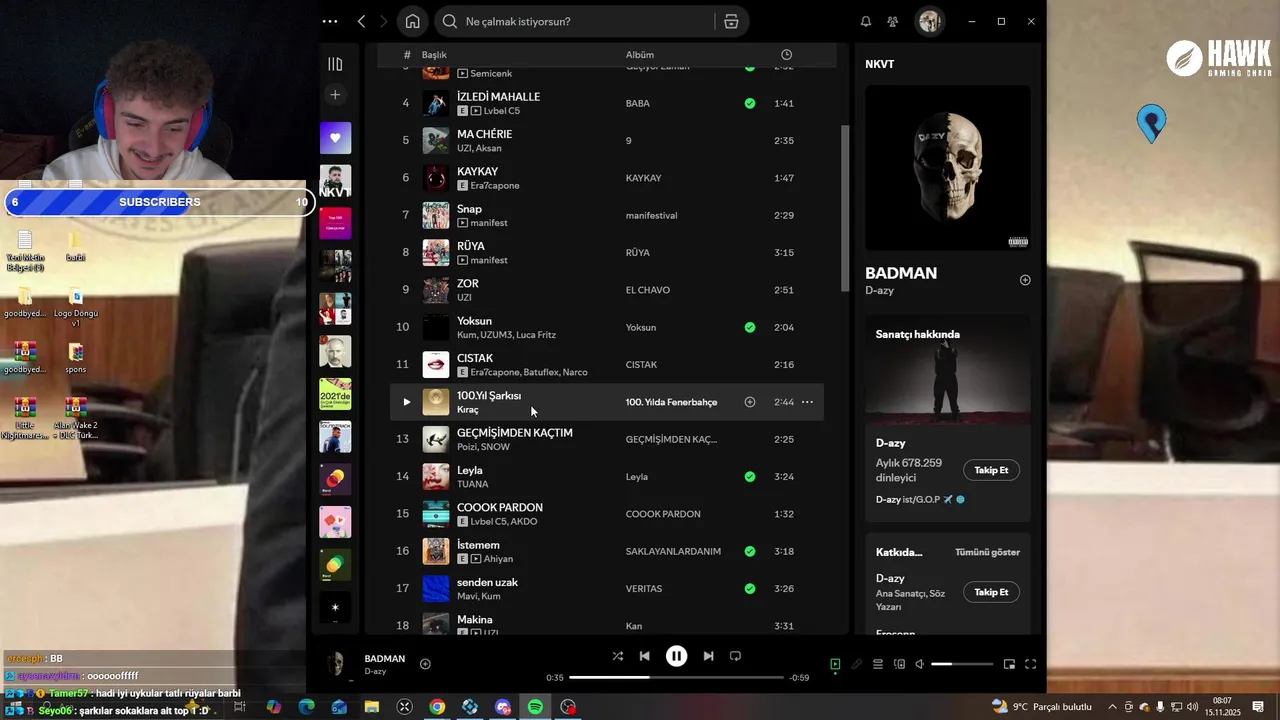Select the GEÇMİŞİMDEN KAÇTIM track row
The width and height of the screenshot is (1280, 720).
point(606,439)
